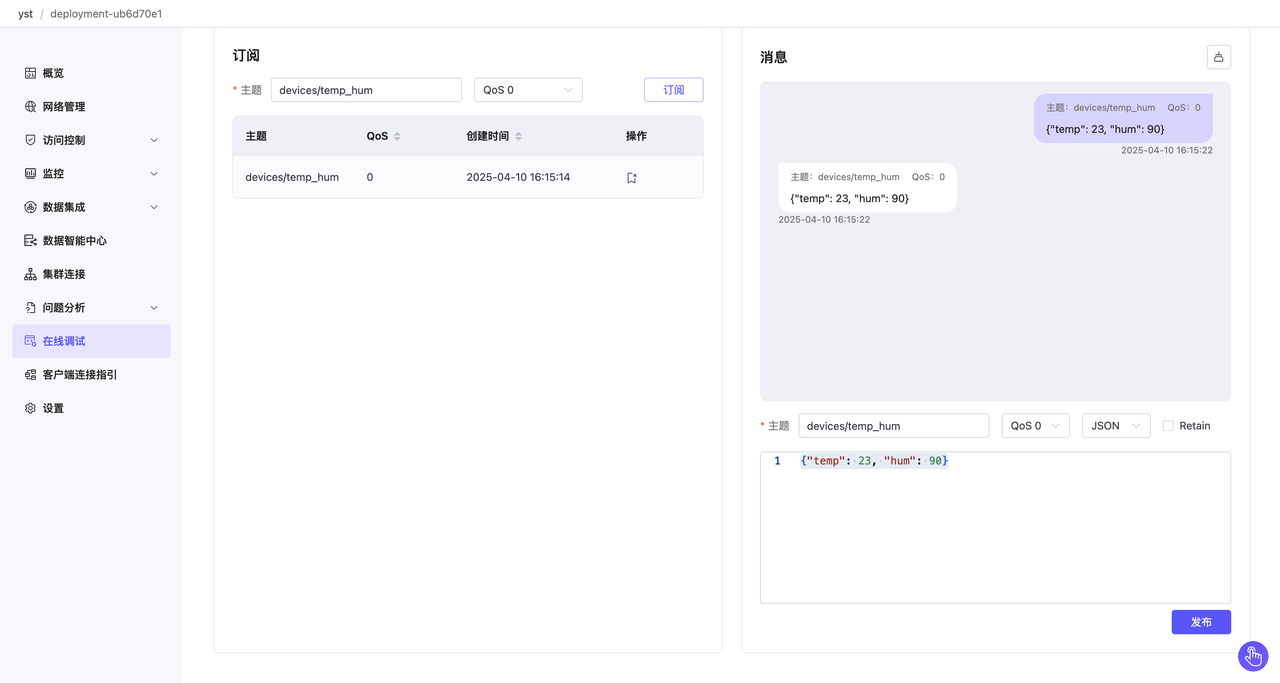This screenshot has width=1280, height=683.
Task: Click the yst breadcrumb link
Action: (x=25, y=14)
